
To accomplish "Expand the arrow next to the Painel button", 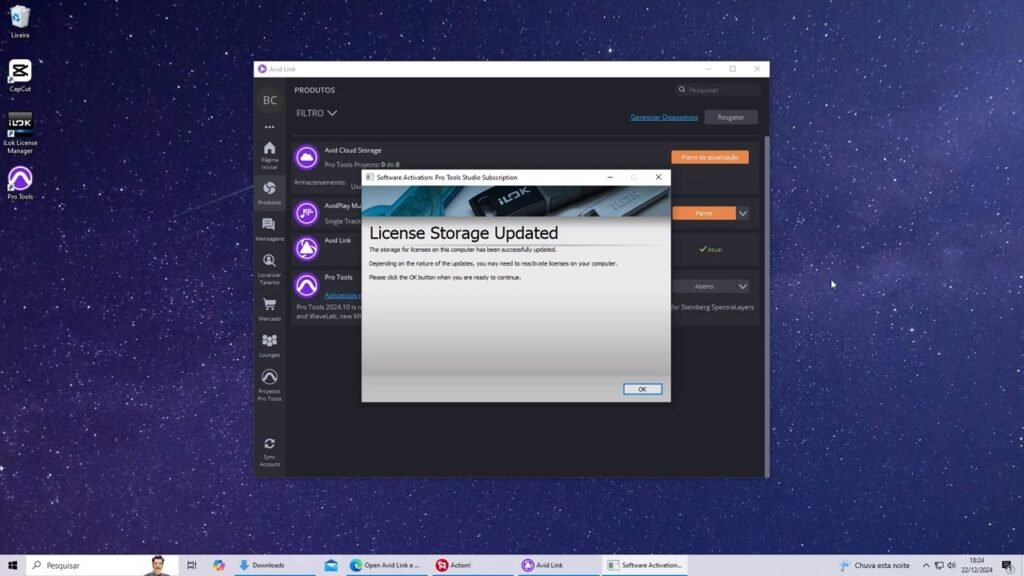I will (743, 214).
